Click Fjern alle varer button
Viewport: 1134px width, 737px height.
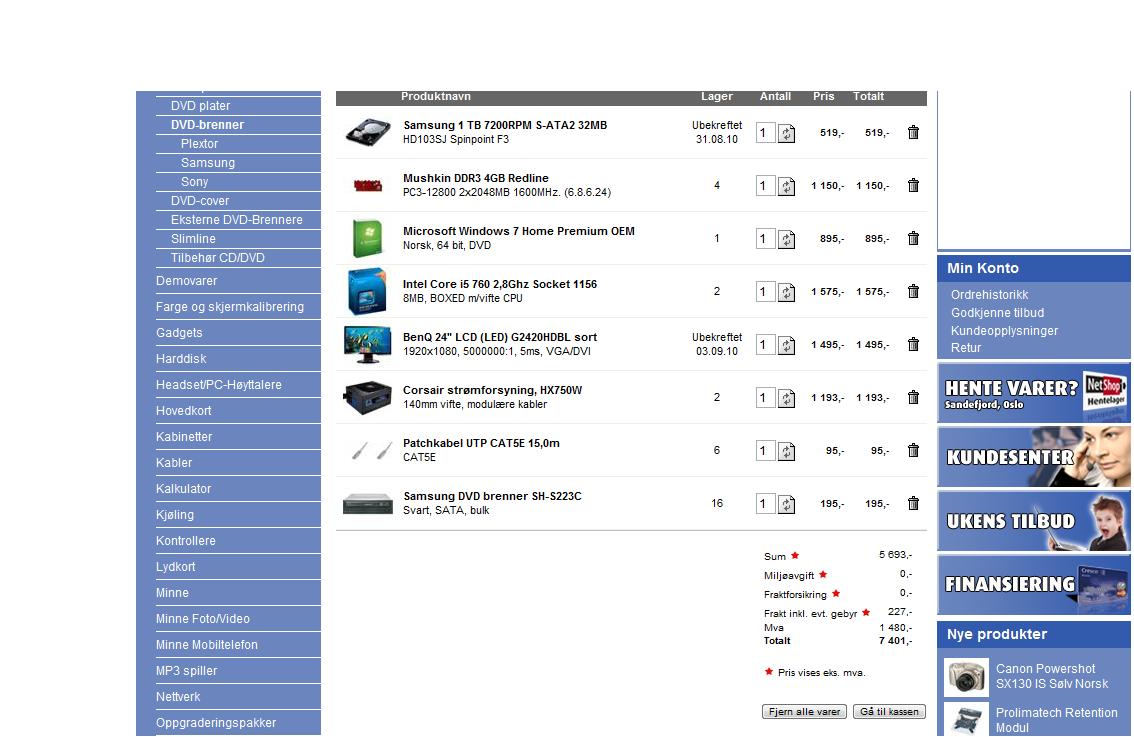click(804, 712)
